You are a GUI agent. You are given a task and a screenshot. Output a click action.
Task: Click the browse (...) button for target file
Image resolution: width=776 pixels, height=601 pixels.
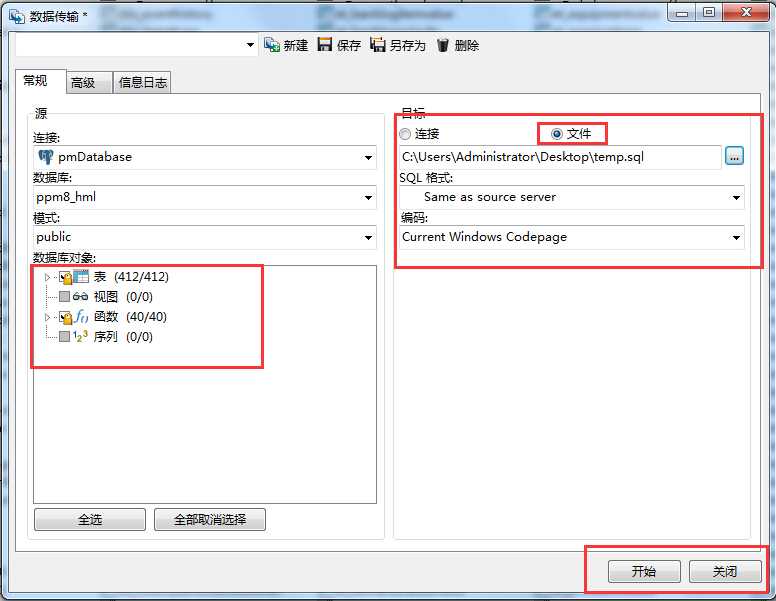click(734, 156)
